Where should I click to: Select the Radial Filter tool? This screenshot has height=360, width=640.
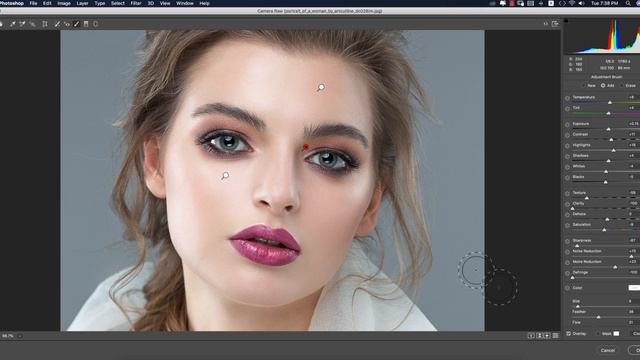click(96, 24)
